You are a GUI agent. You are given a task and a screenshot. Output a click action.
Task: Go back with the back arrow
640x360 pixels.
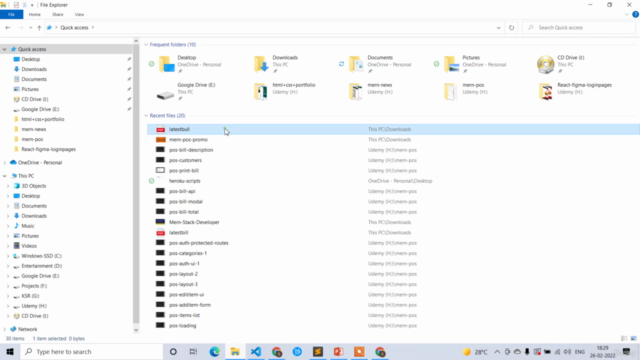tap(8, 28)
